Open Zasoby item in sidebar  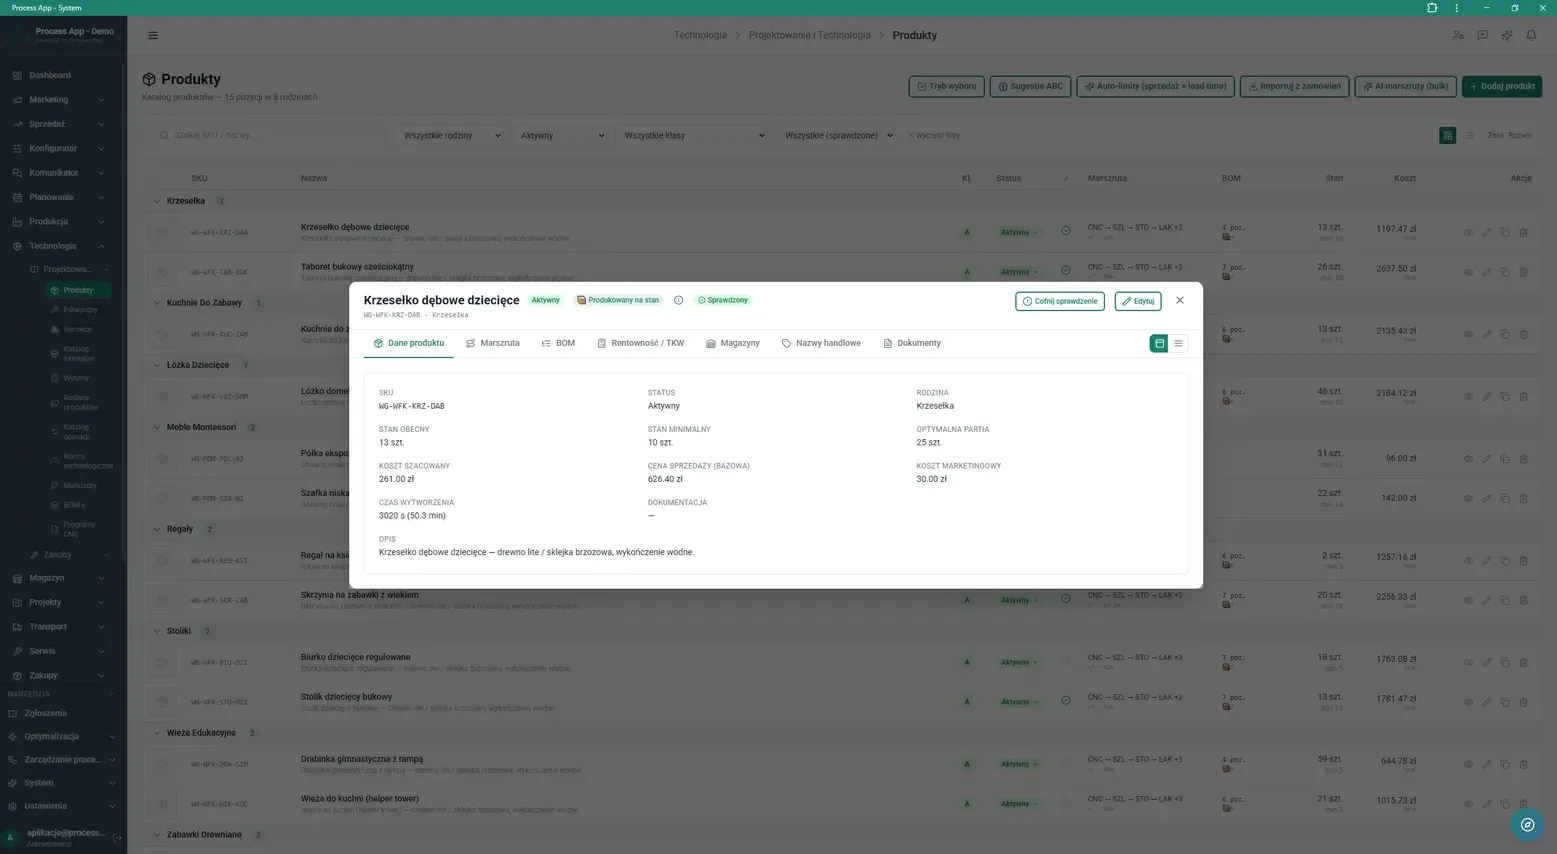(x=58, y=555)
